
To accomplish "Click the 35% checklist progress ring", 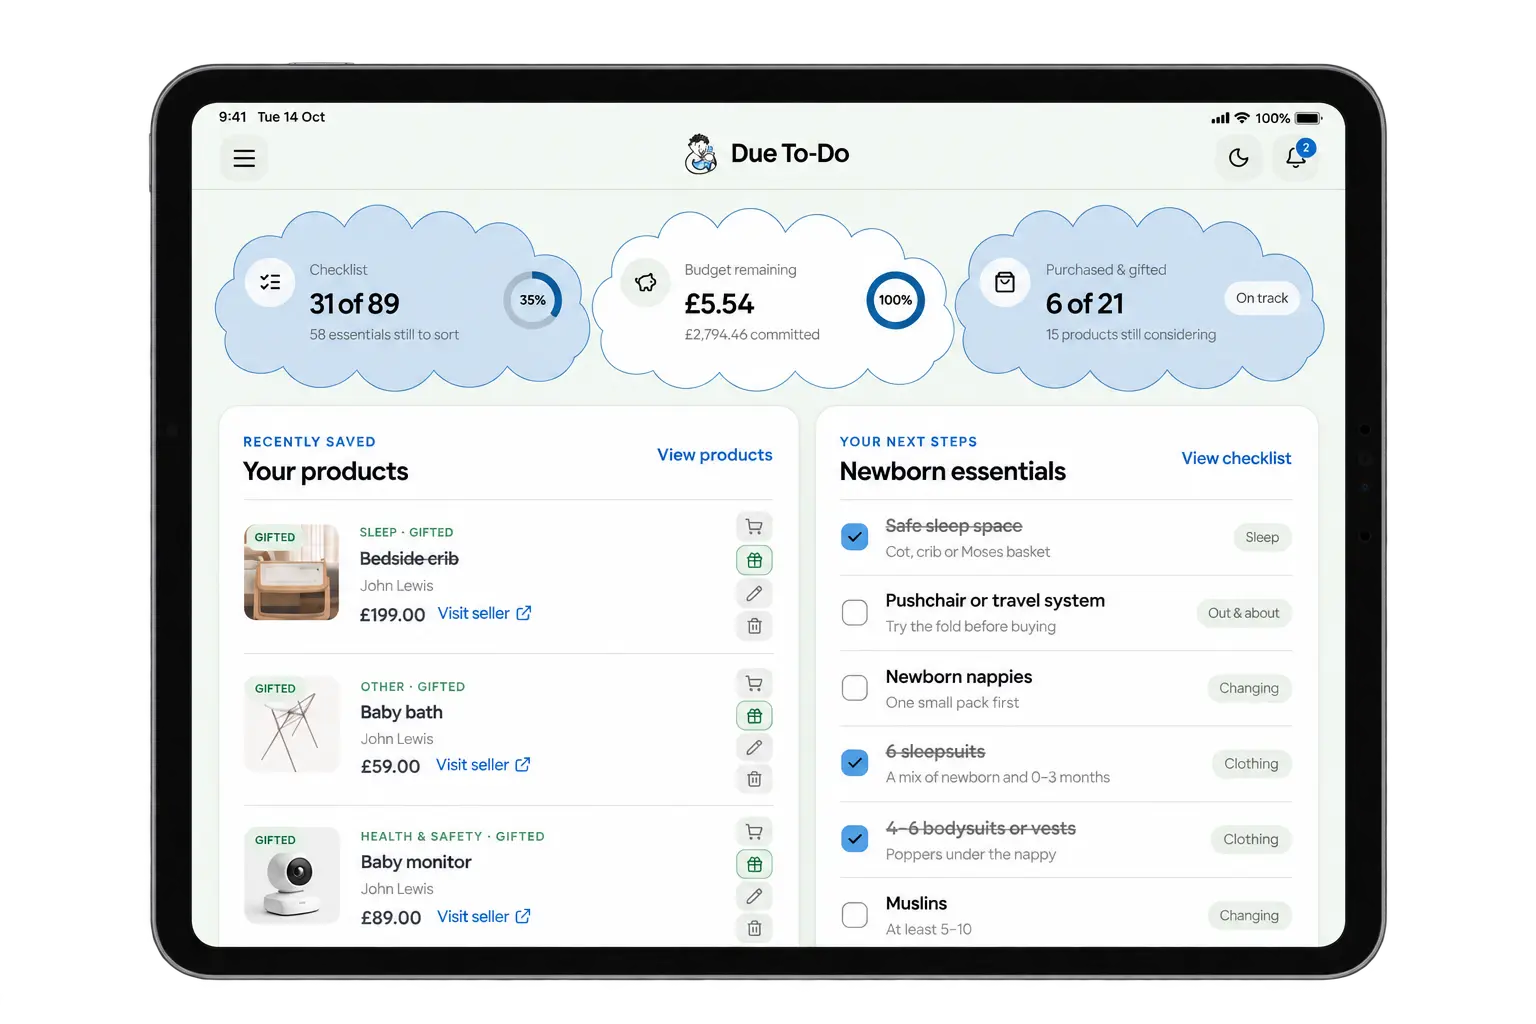I will point(533,300).
